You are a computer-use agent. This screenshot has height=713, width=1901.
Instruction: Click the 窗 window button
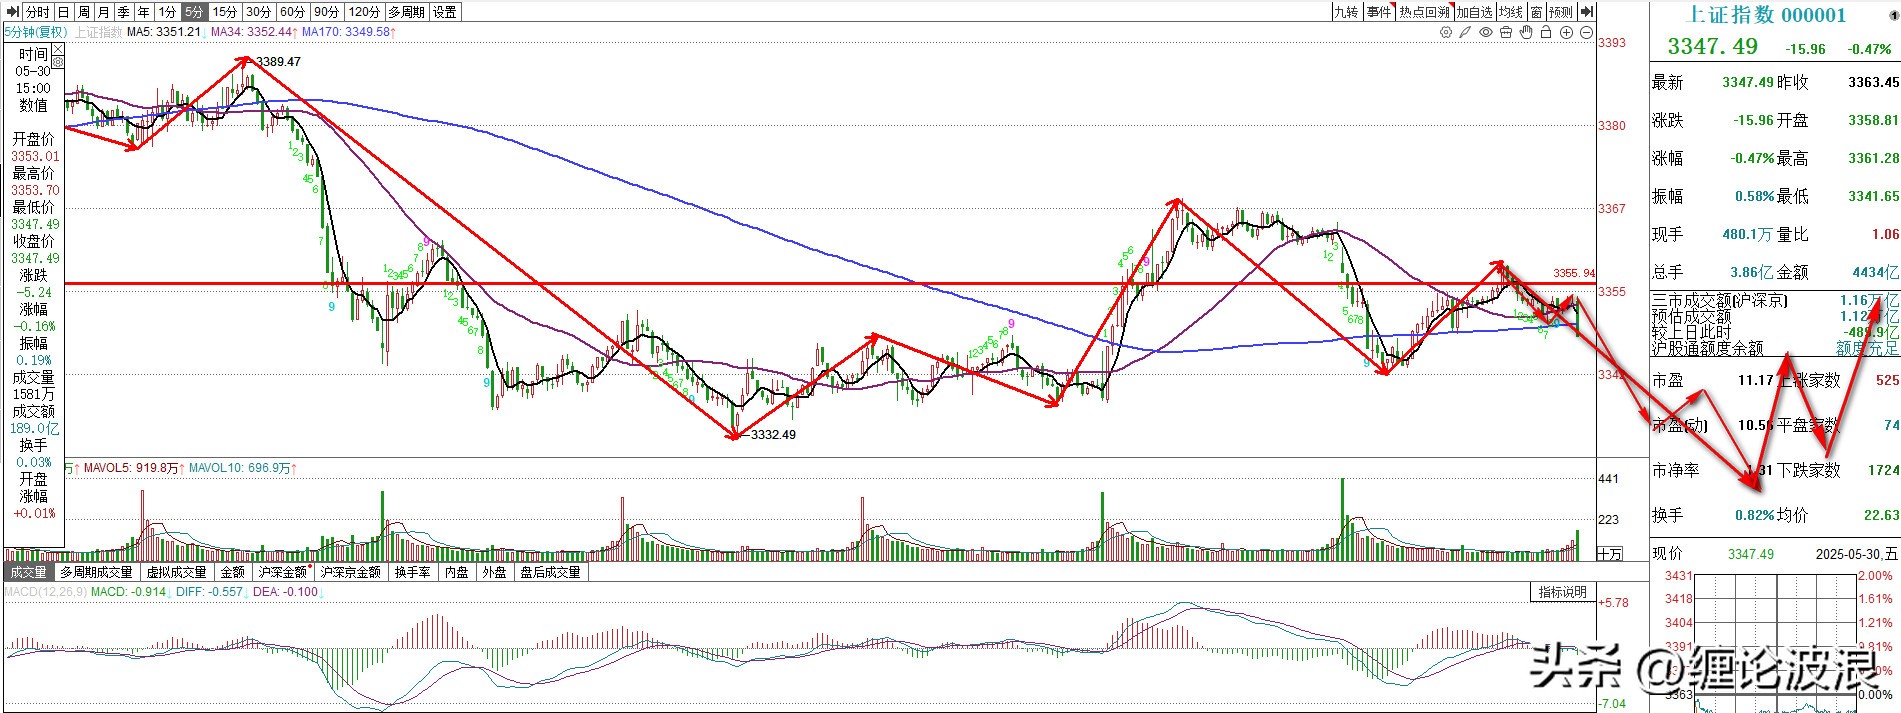(x=1536, y=12)
